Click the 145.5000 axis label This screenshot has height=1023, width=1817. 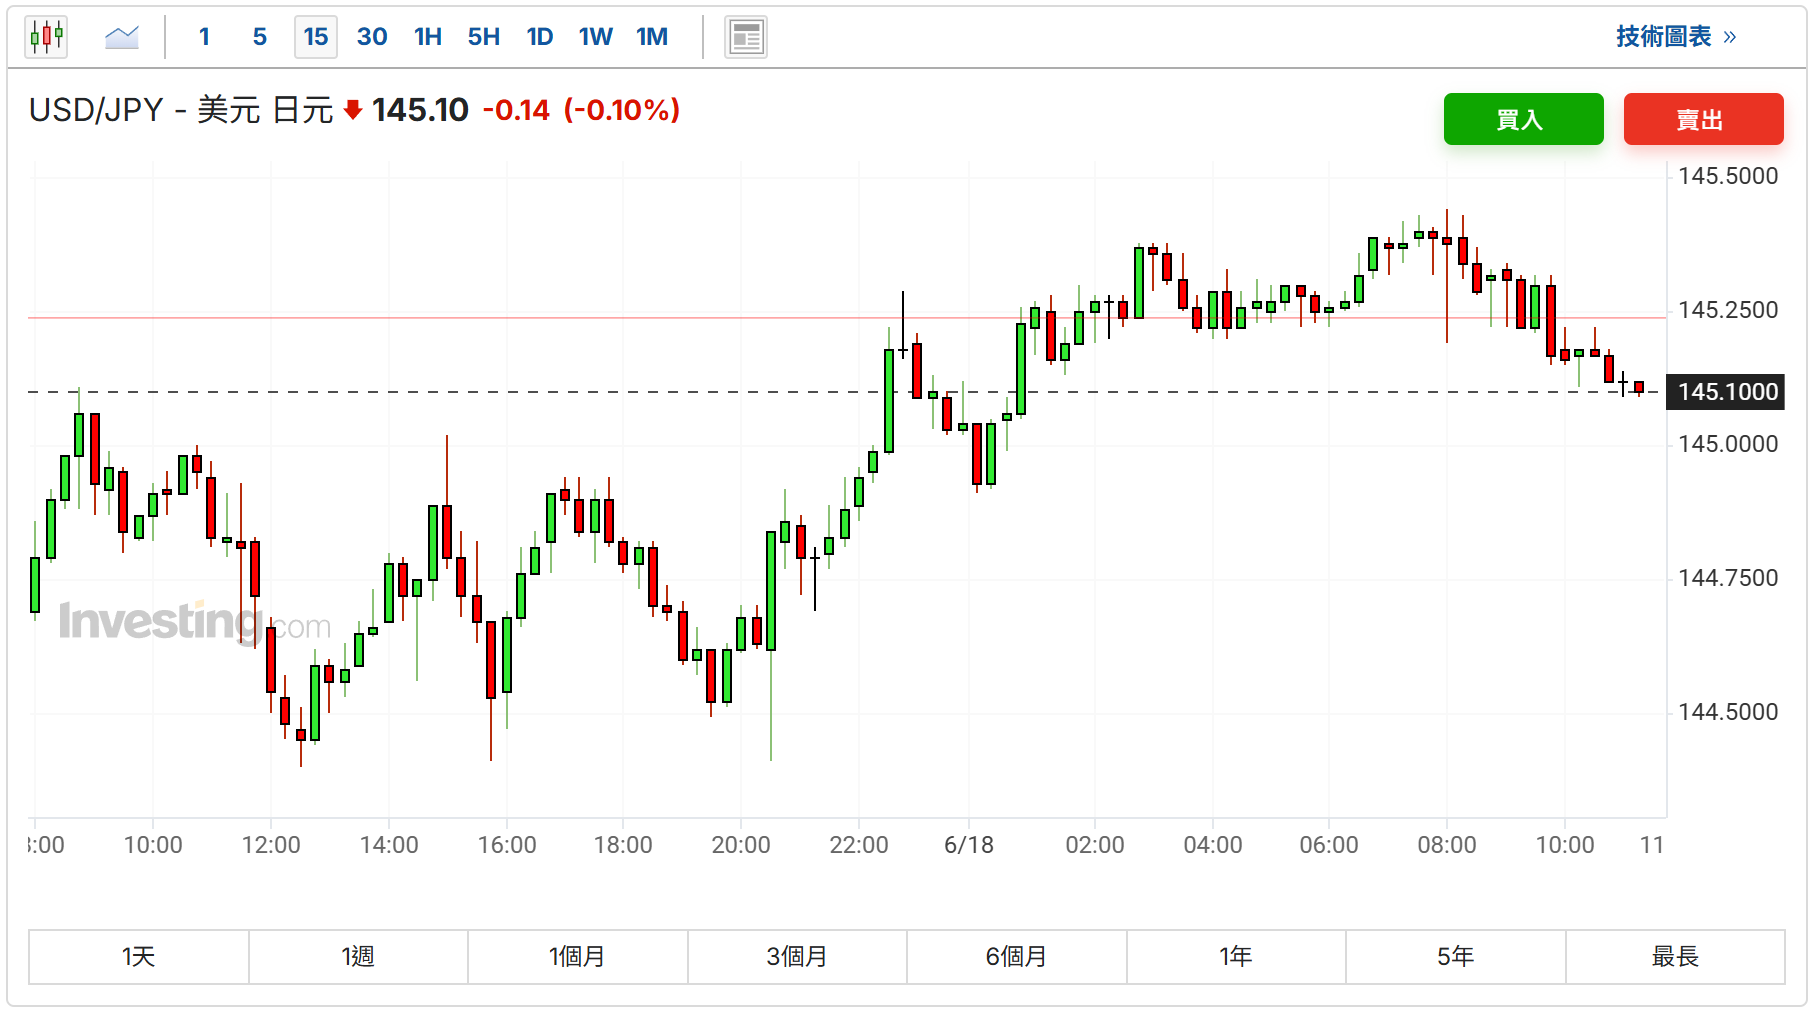tap(1728, 176)
